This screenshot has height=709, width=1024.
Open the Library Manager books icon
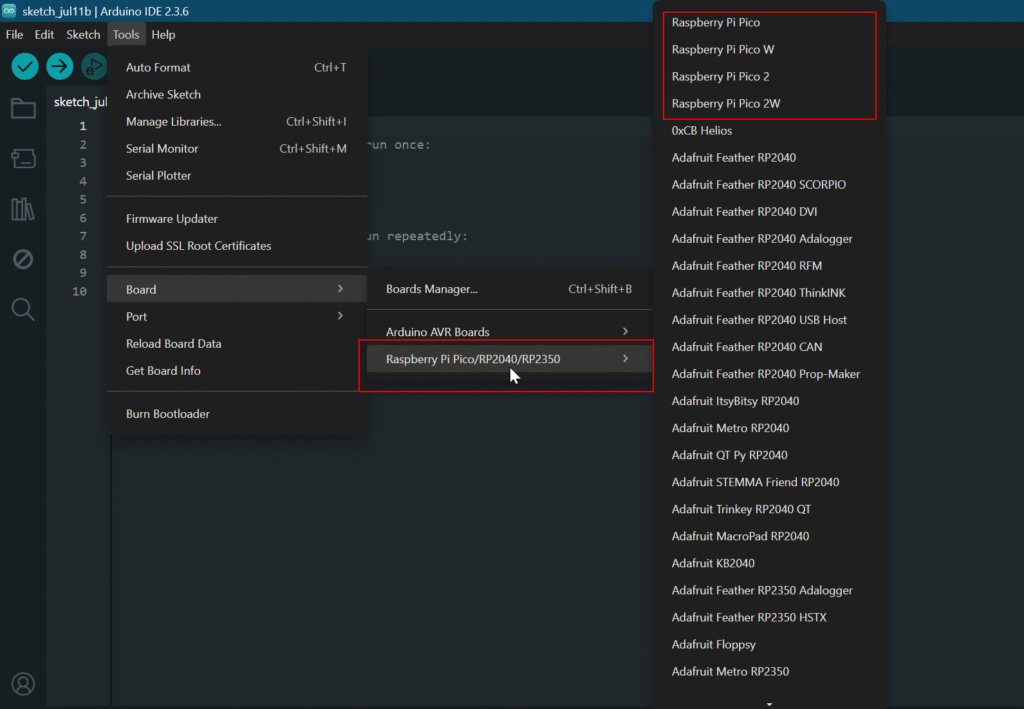23,209
